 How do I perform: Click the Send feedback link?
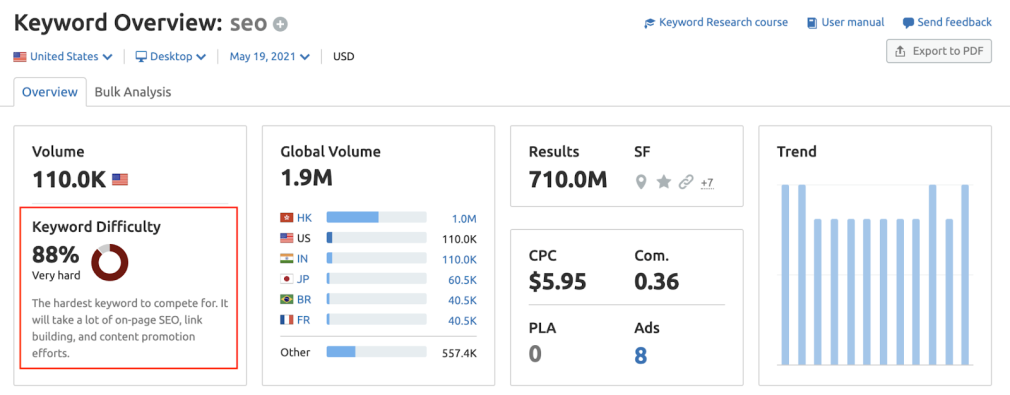pos(947,23)
